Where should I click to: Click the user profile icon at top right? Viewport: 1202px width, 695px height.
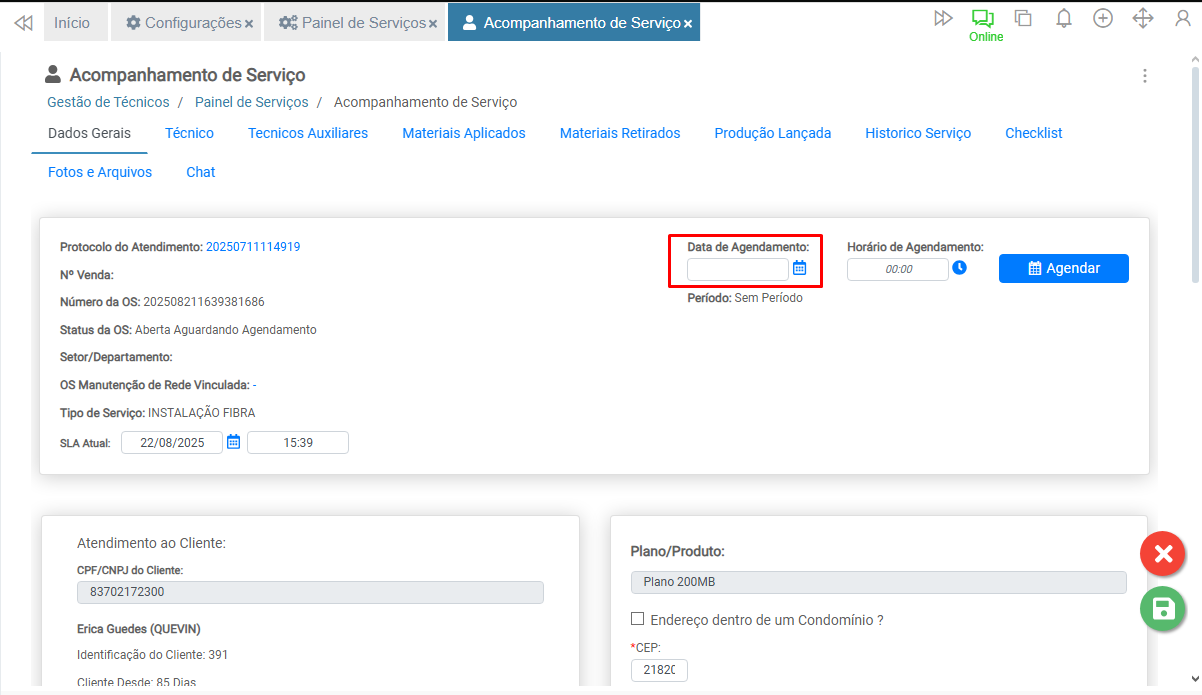pyautogui.click(x=1182, y=18)
